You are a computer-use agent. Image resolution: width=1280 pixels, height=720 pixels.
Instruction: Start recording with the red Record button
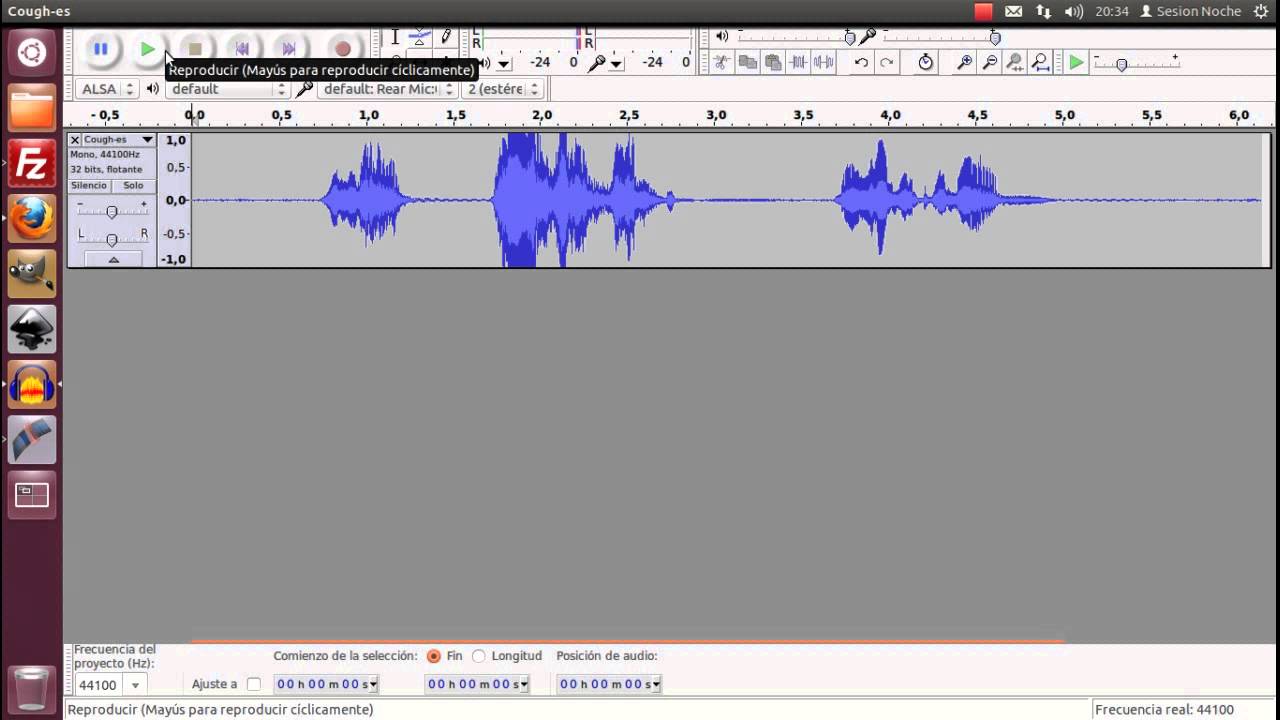click(342, 48)
